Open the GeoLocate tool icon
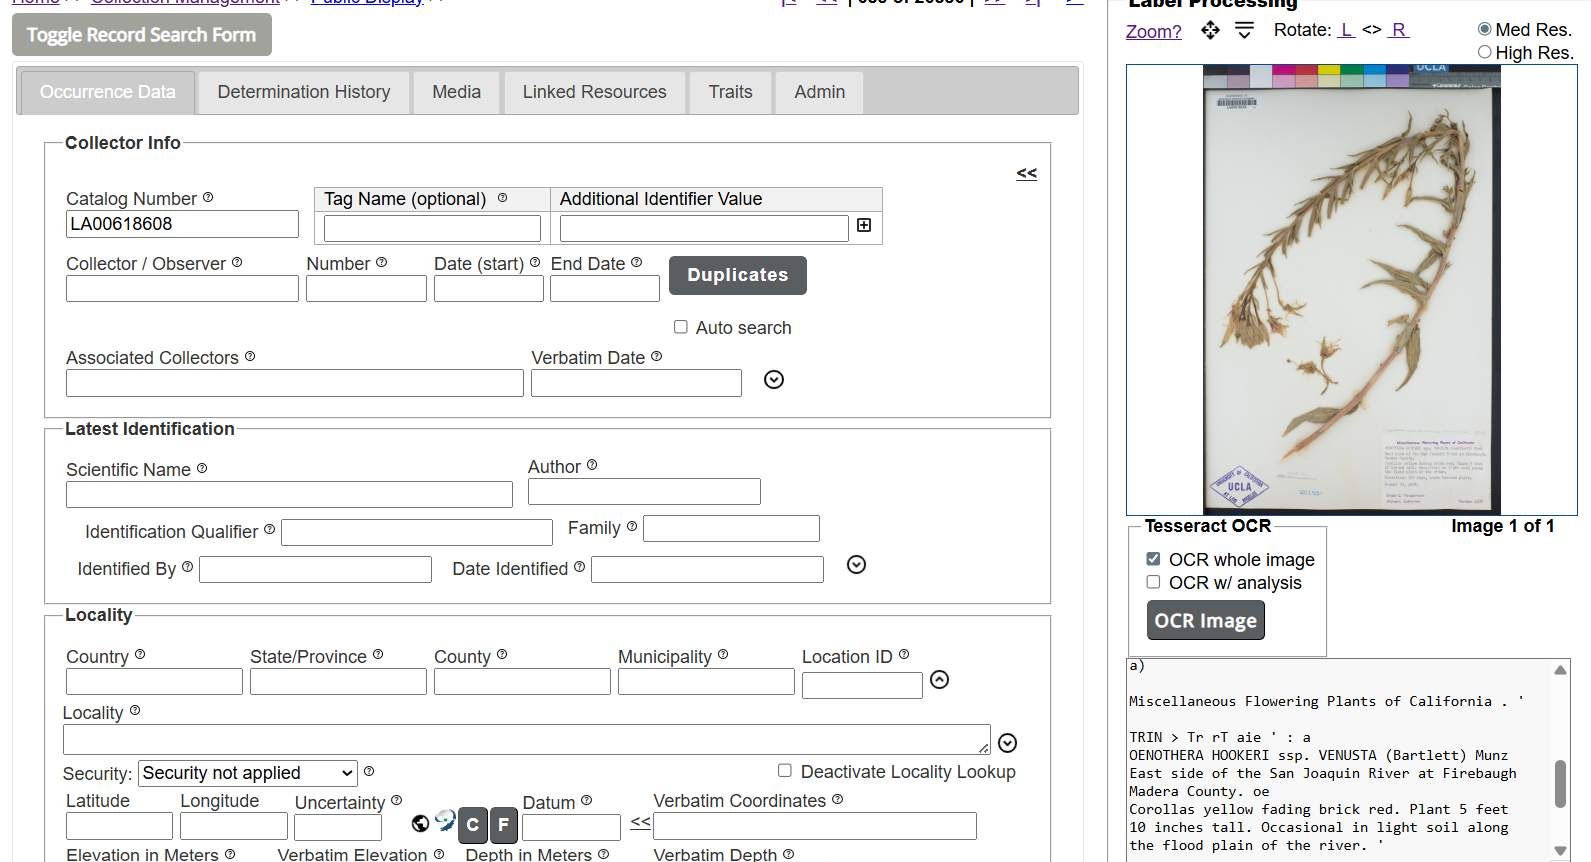Image resolution: width=1591 pixels, height=862 pixels. (445, 822)
